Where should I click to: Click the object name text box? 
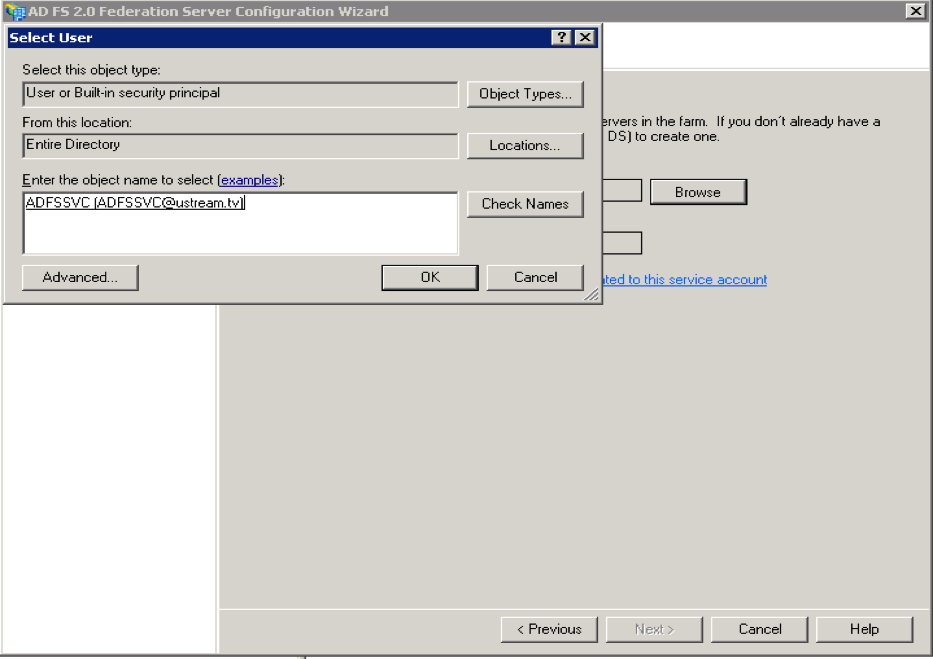point(240,223)
